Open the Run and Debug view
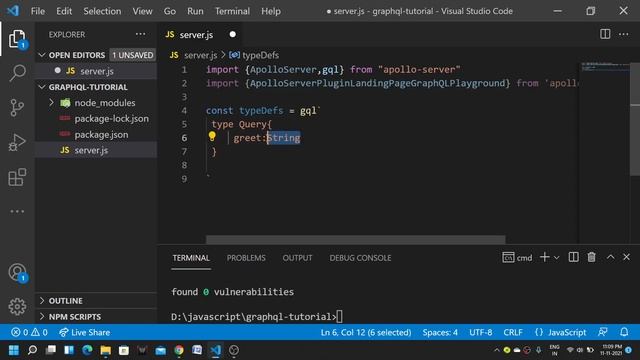This screenshot has height=360, width=640. (x=17, y=142)
